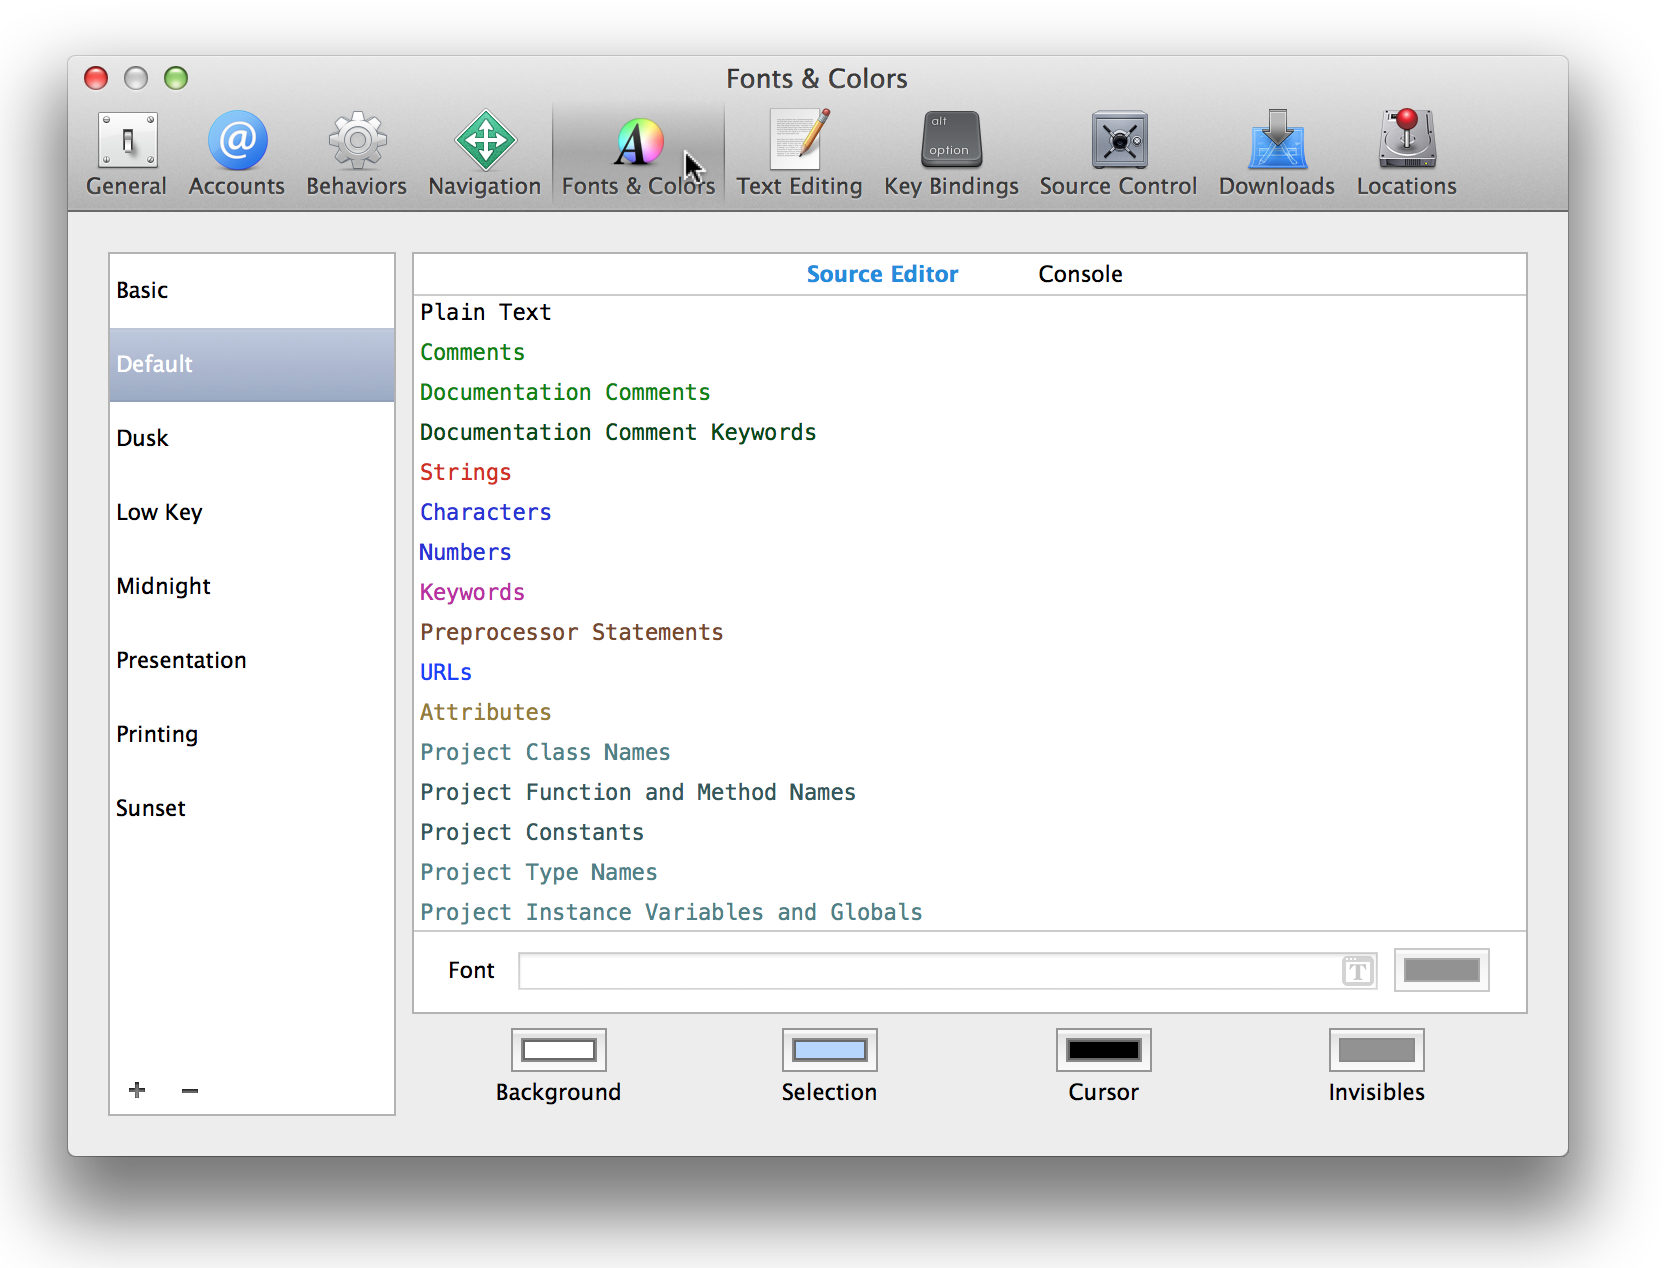This screenshot has height=1268, width=1672.
Task: Open the Background color well
Action: point(559,1050)
